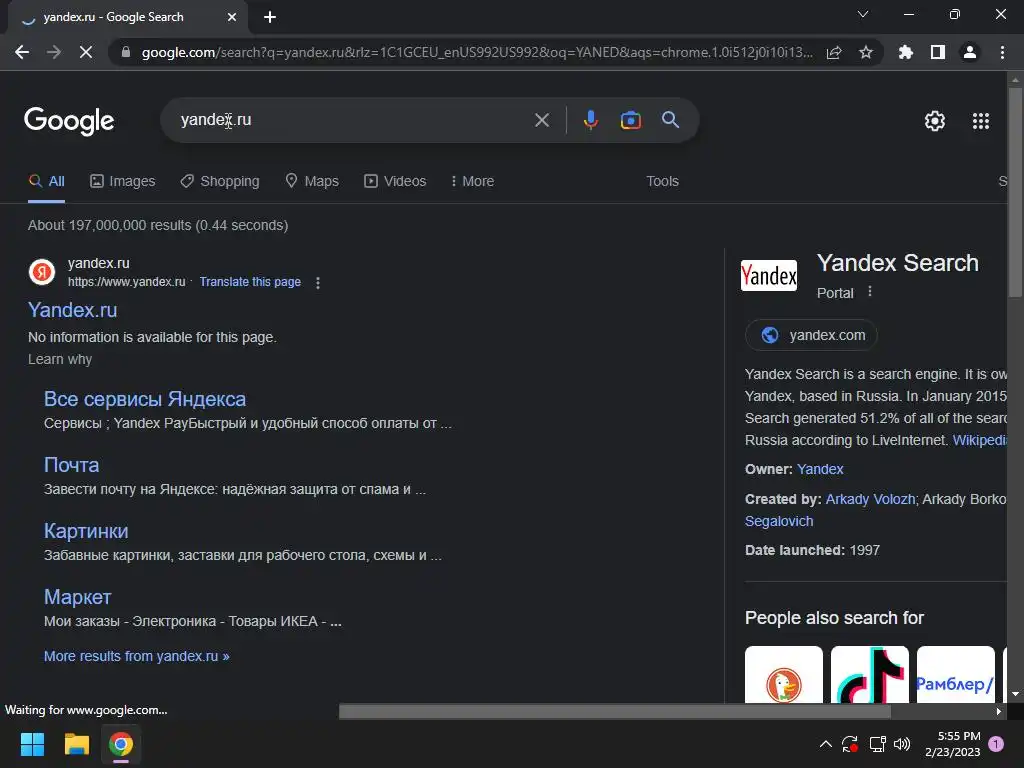
Task: Close the yandex.ru Google Search tab
Action: (x=232, y=17)
